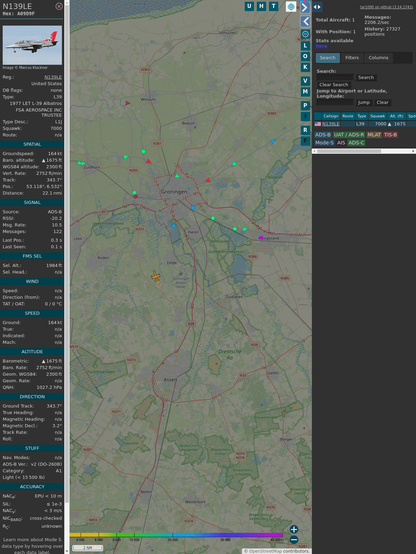Sort table by Route column header
Viewport: 416px width, 554px height.
click(x=348, y=116)
